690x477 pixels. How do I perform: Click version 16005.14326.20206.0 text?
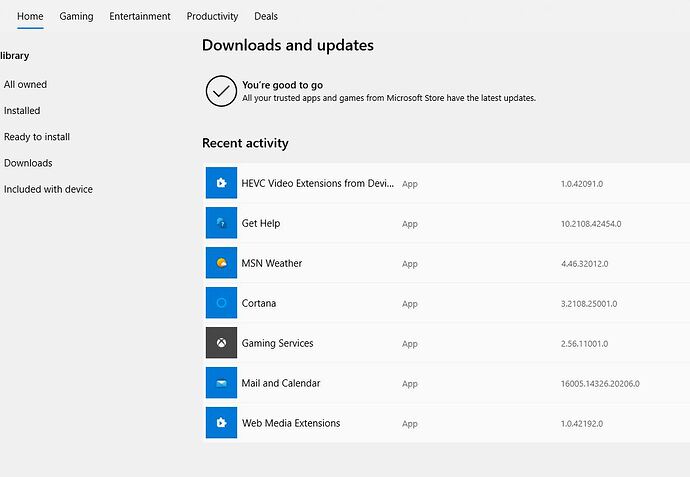pos(600,384)
